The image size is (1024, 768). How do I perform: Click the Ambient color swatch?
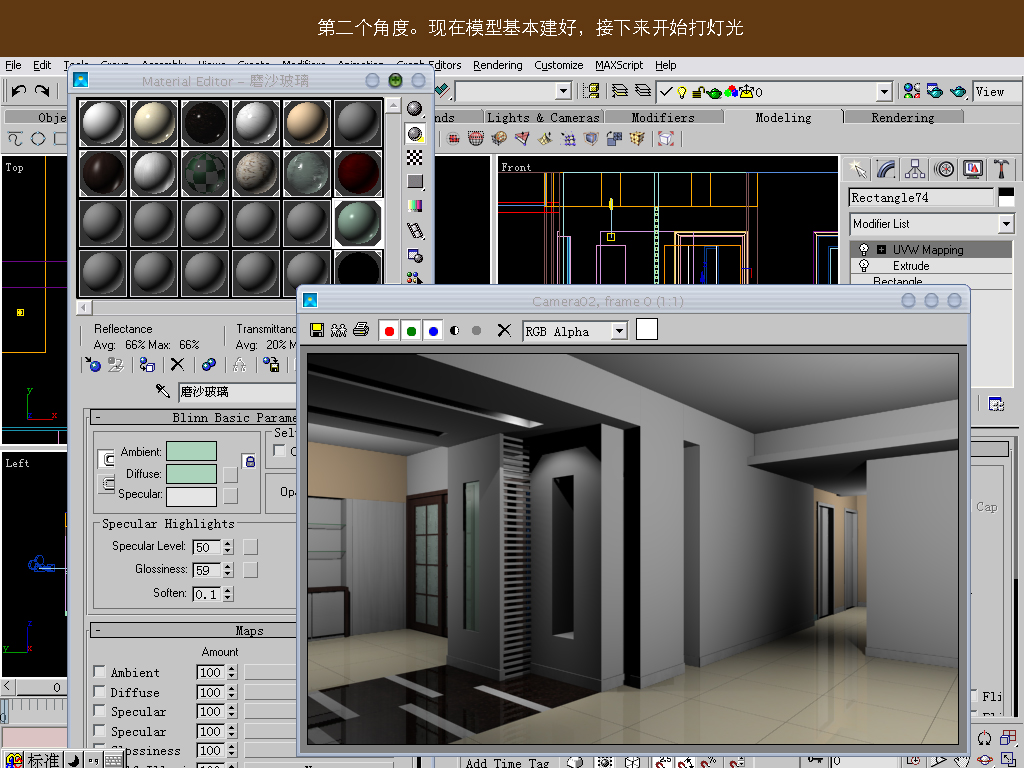click(191, 451)
